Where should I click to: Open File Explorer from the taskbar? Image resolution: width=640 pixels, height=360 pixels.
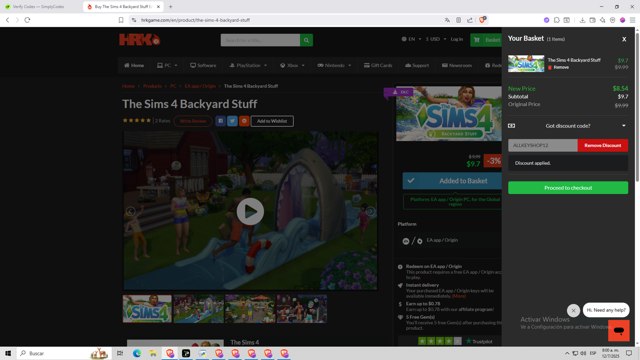[x=153, y=353]
